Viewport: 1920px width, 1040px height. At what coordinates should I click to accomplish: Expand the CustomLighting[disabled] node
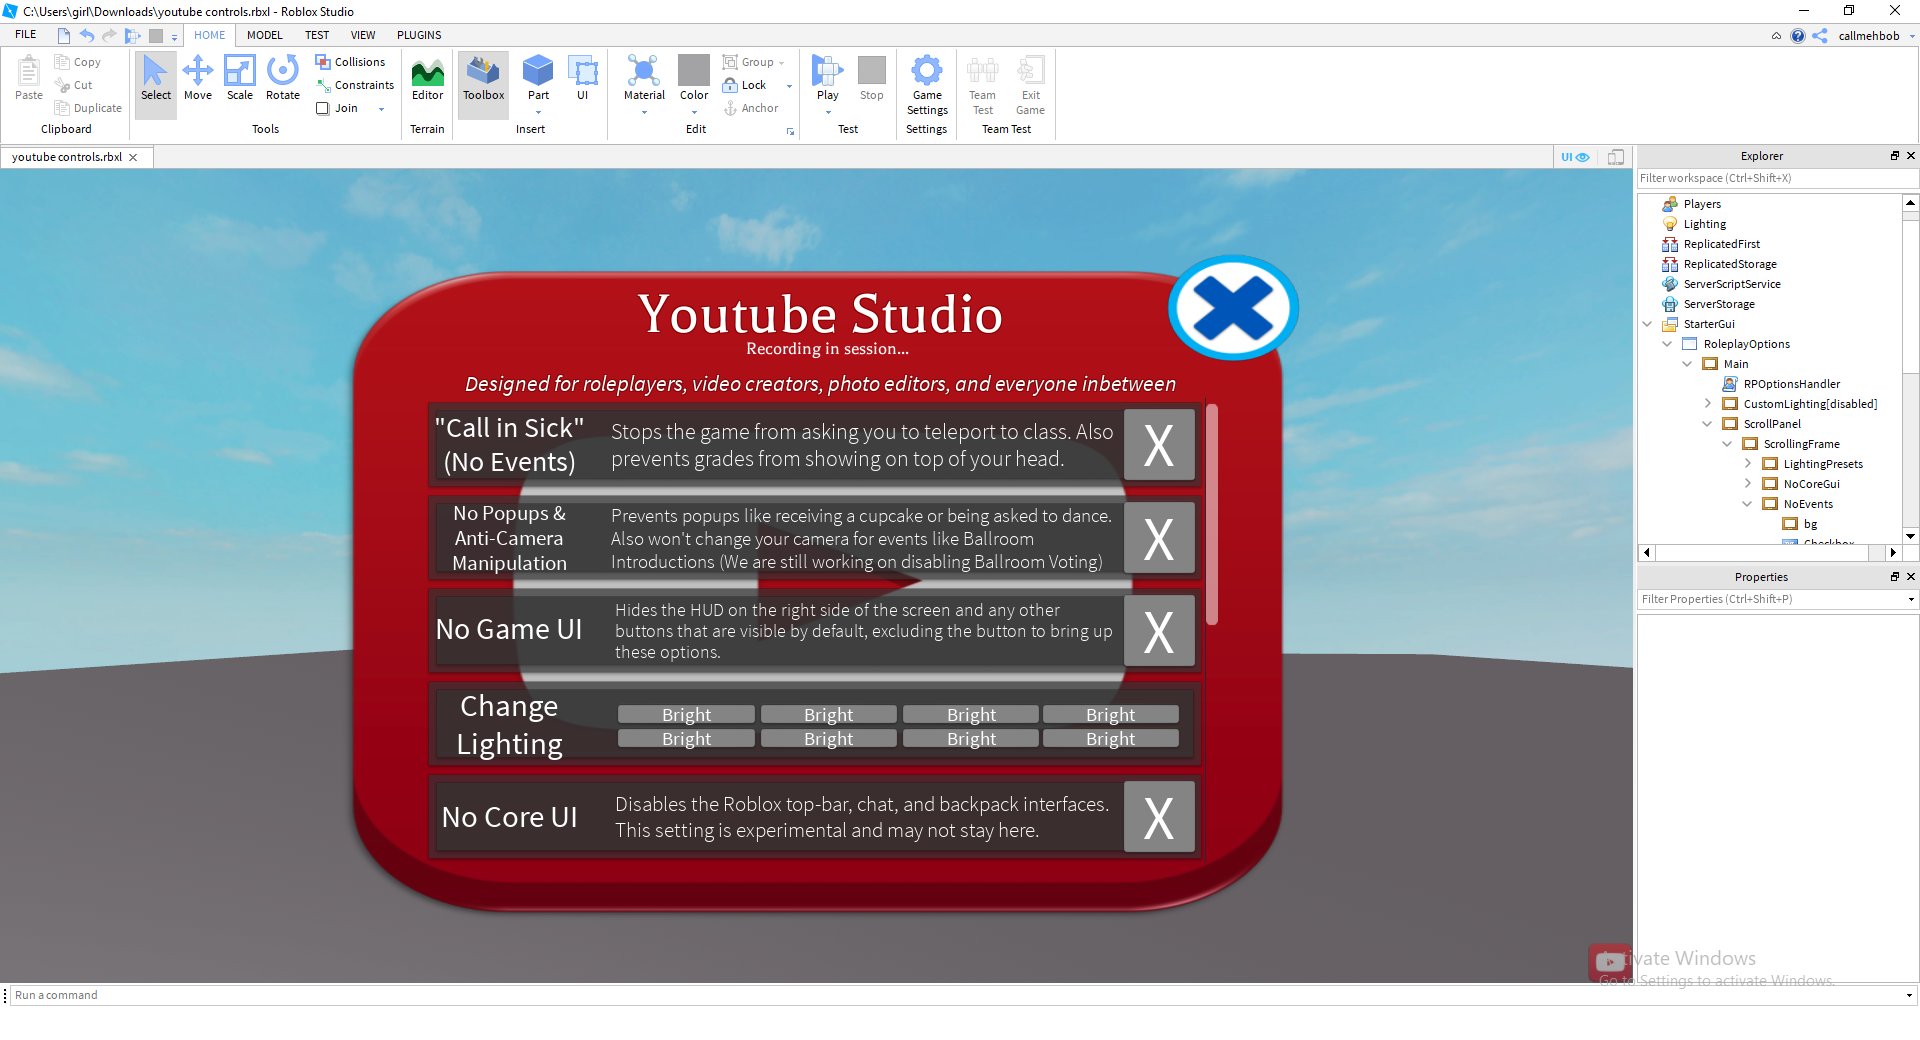tap(1707, 404)
